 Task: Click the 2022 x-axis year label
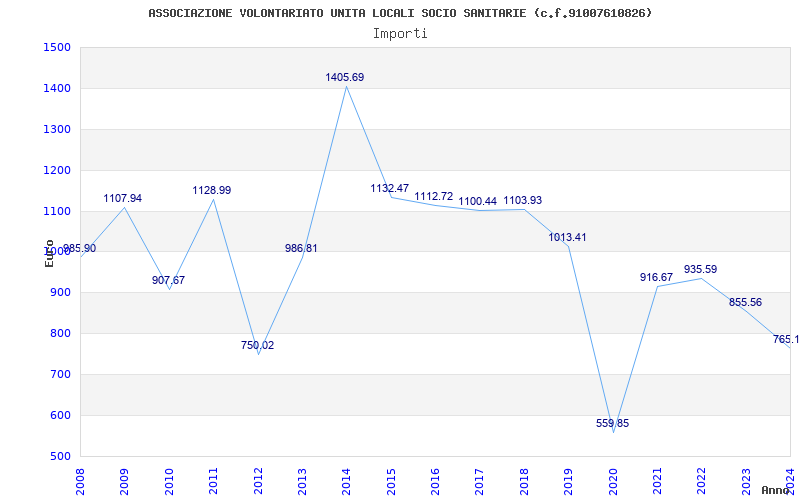(702, 482)
